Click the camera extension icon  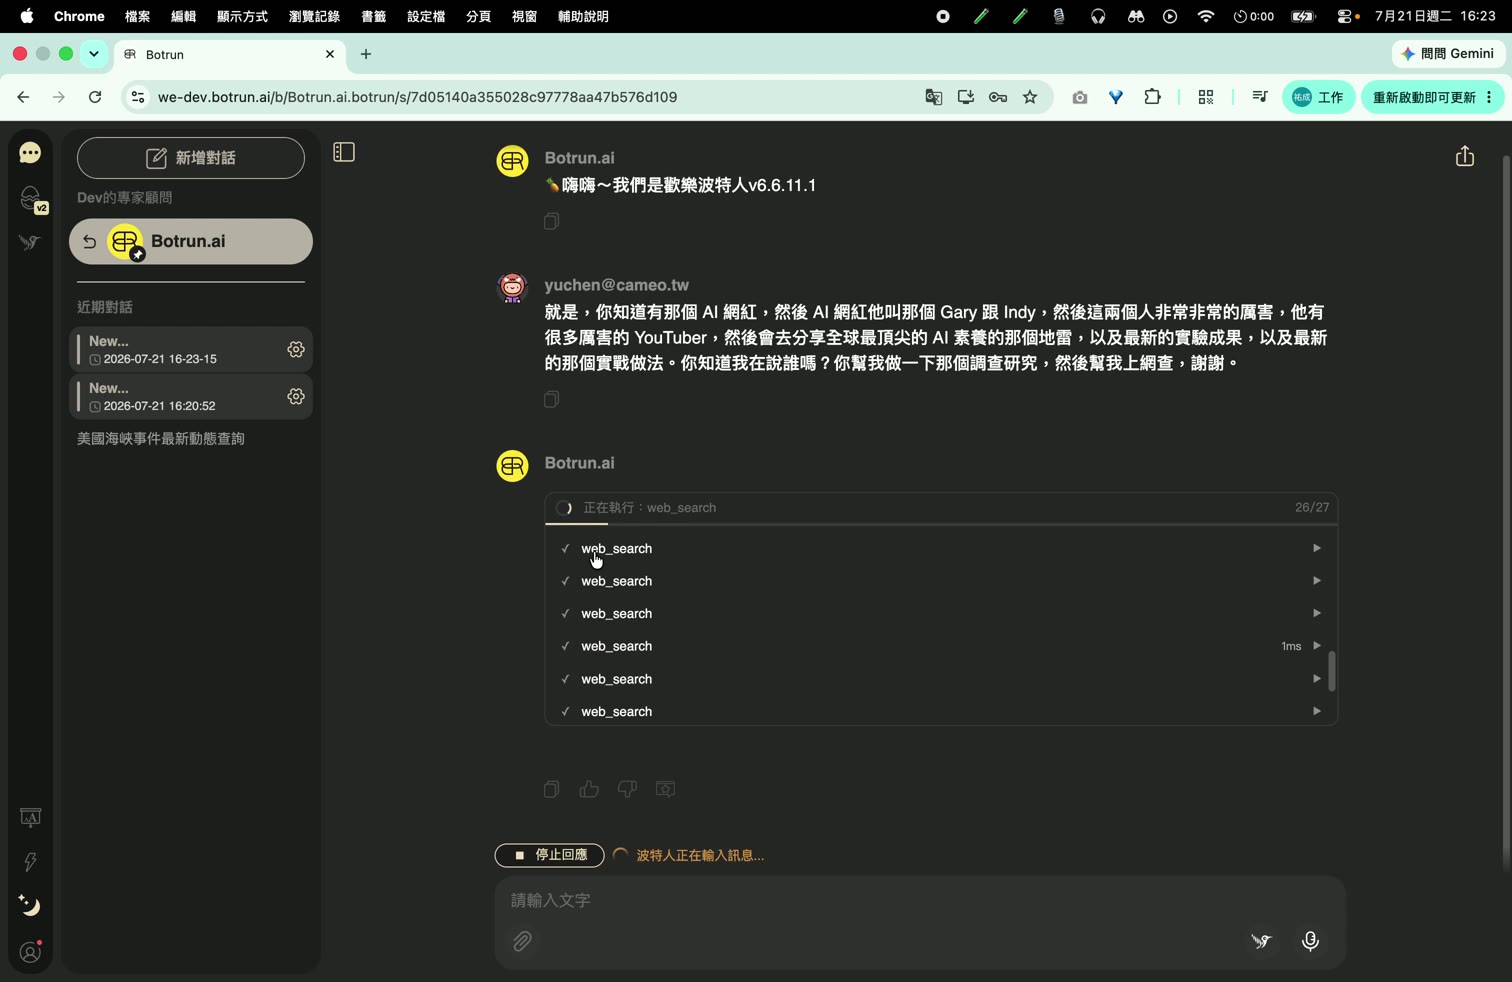(x=1080, y=97)
